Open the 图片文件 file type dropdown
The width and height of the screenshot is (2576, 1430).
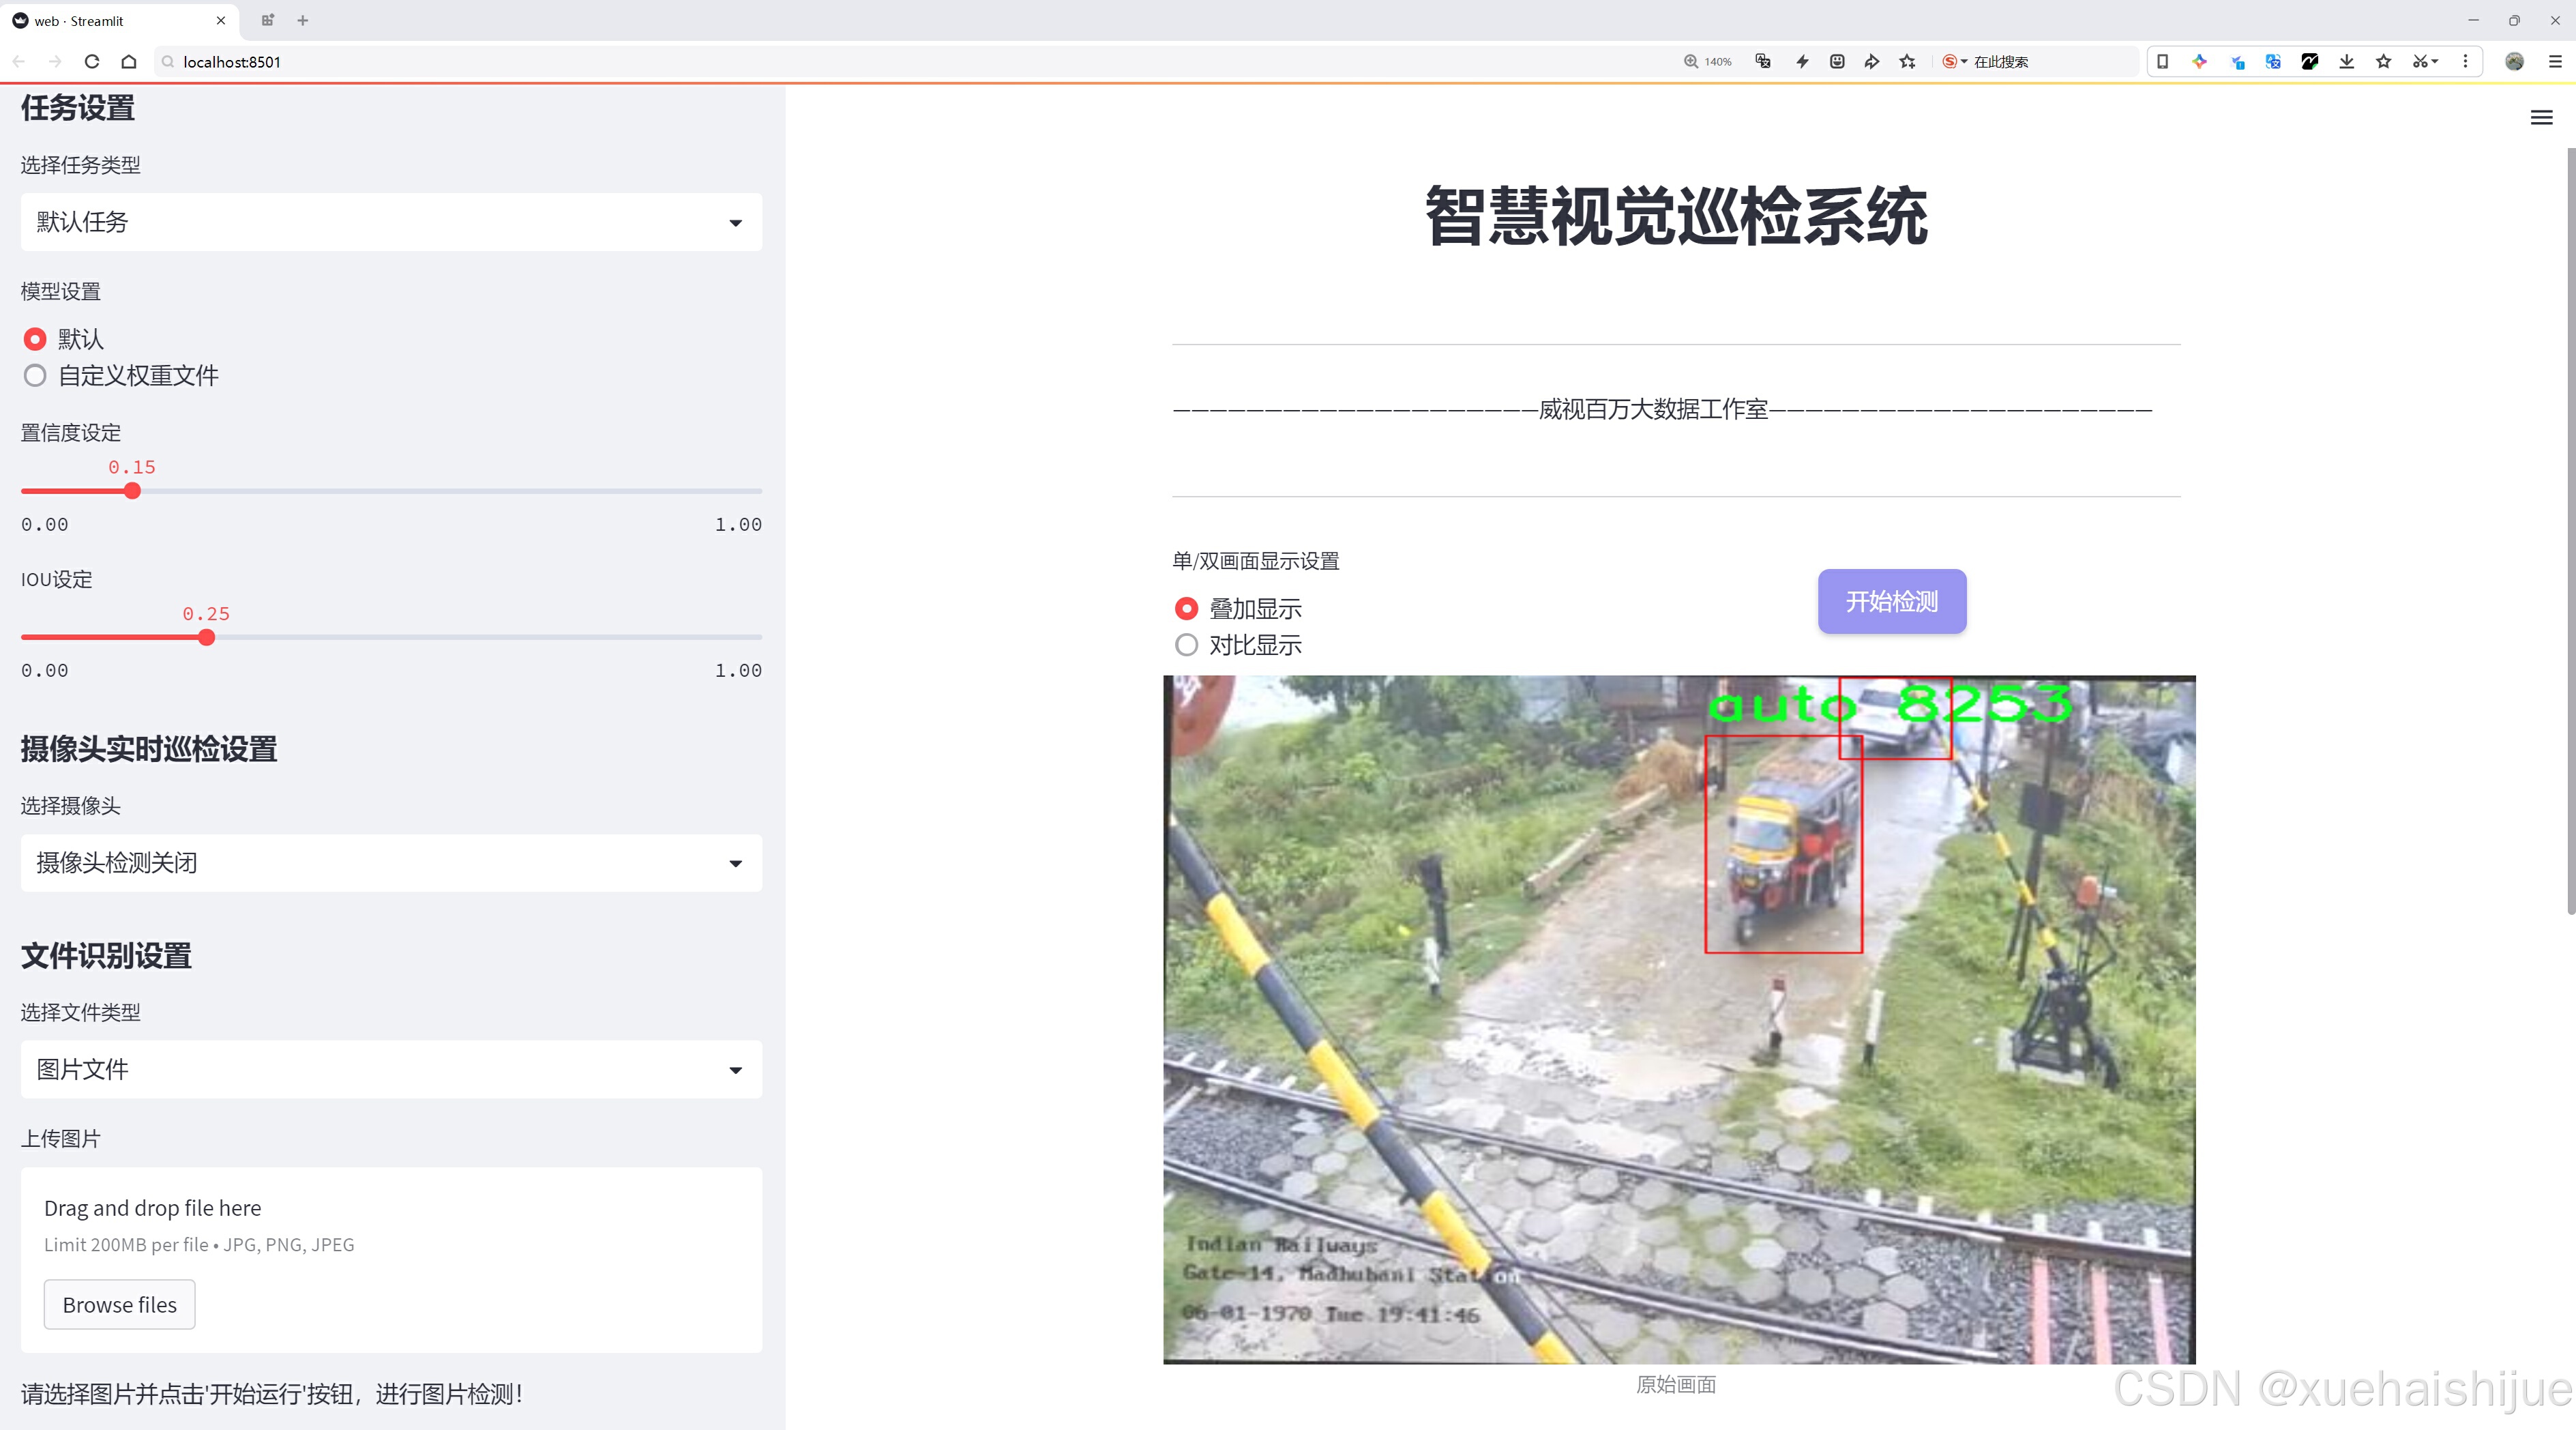tap(391, 1069)
